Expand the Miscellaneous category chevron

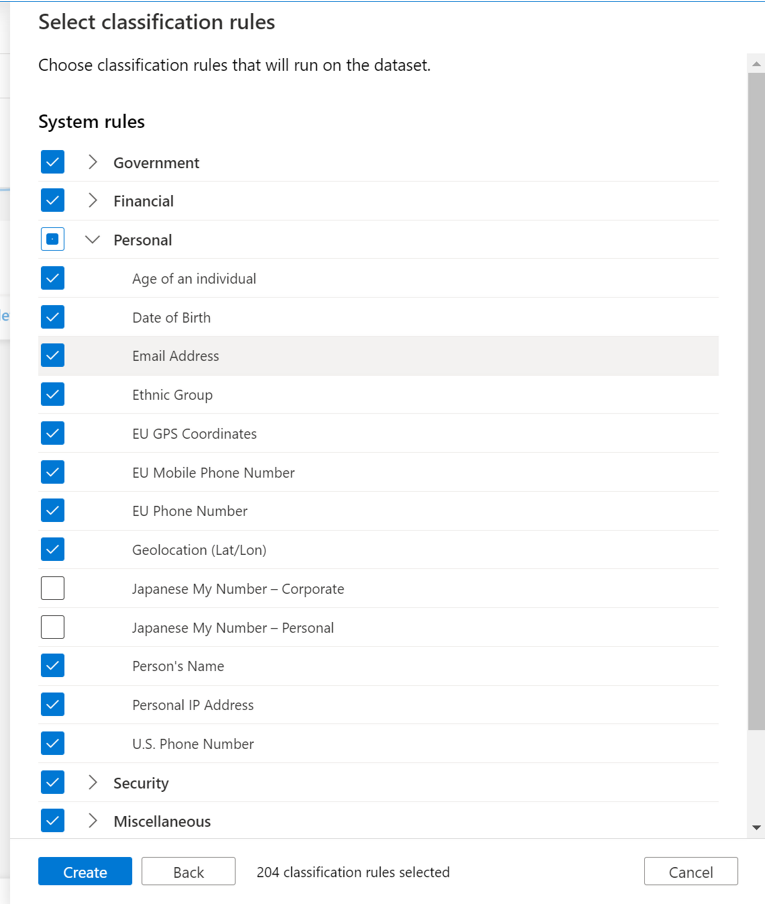coord(92,821)
